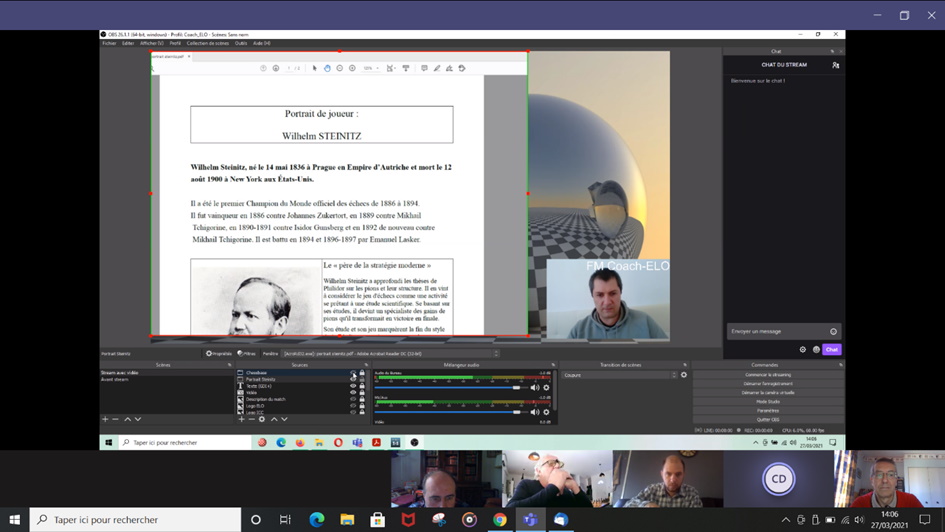Add a comment note in Acrobat toolbar
Image resolution: width=945 pixels, height=532 pixels.
pyautogui.click(x=424, y=69)
